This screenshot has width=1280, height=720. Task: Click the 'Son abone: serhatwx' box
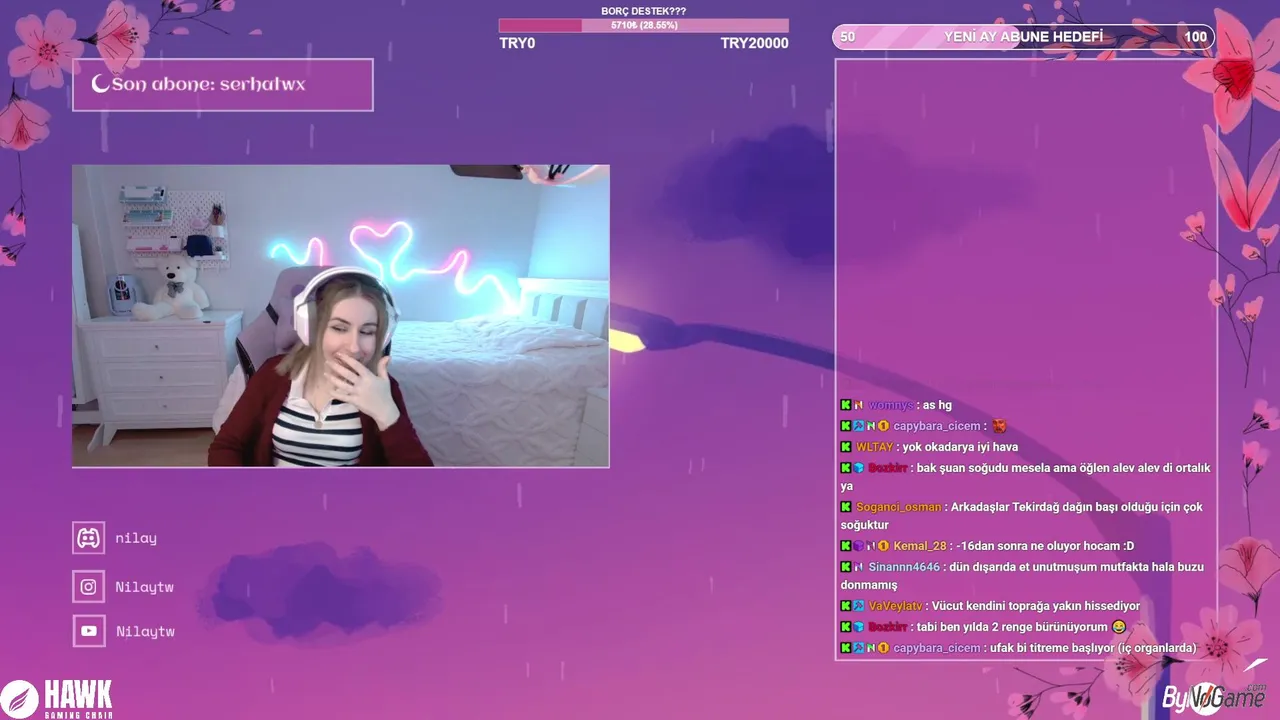click(223, 84)
